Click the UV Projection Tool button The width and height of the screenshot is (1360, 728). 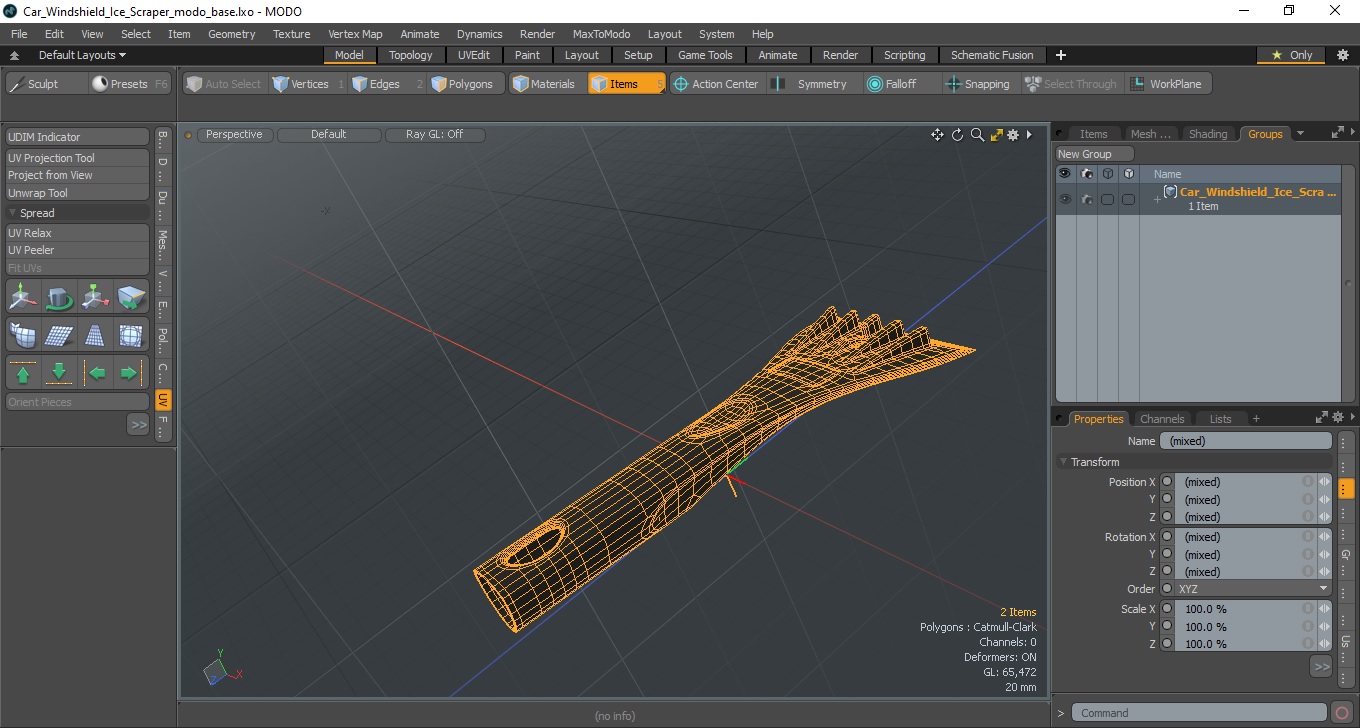78,158
